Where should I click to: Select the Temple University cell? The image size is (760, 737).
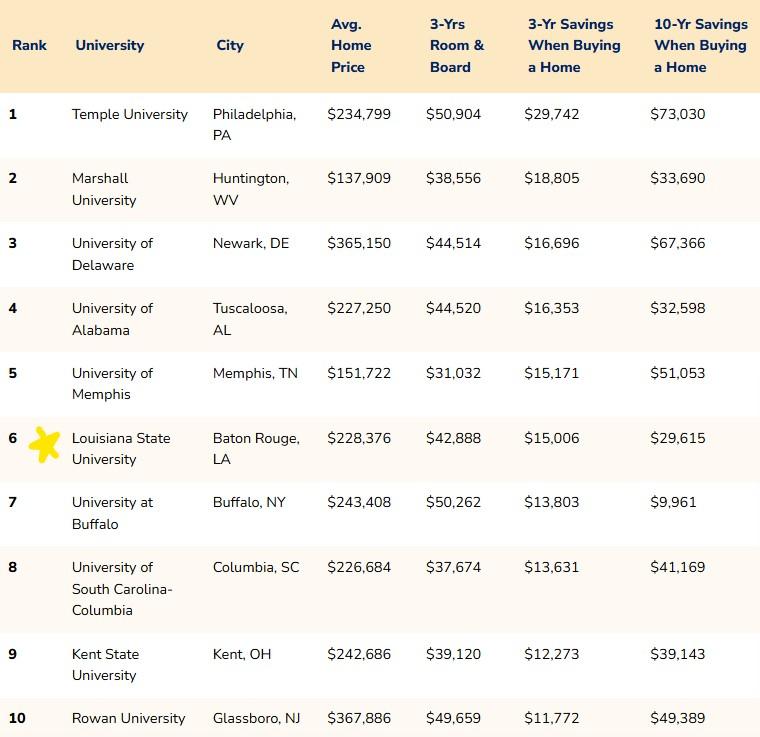(x=130, y=114)
